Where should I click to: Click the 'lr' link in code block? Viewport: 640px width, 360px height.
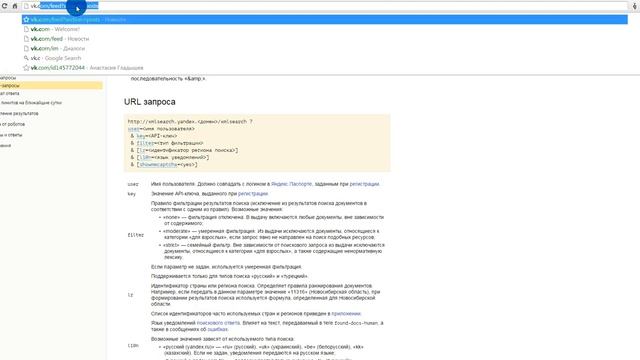pyautogui.click(x=142, y=150)
